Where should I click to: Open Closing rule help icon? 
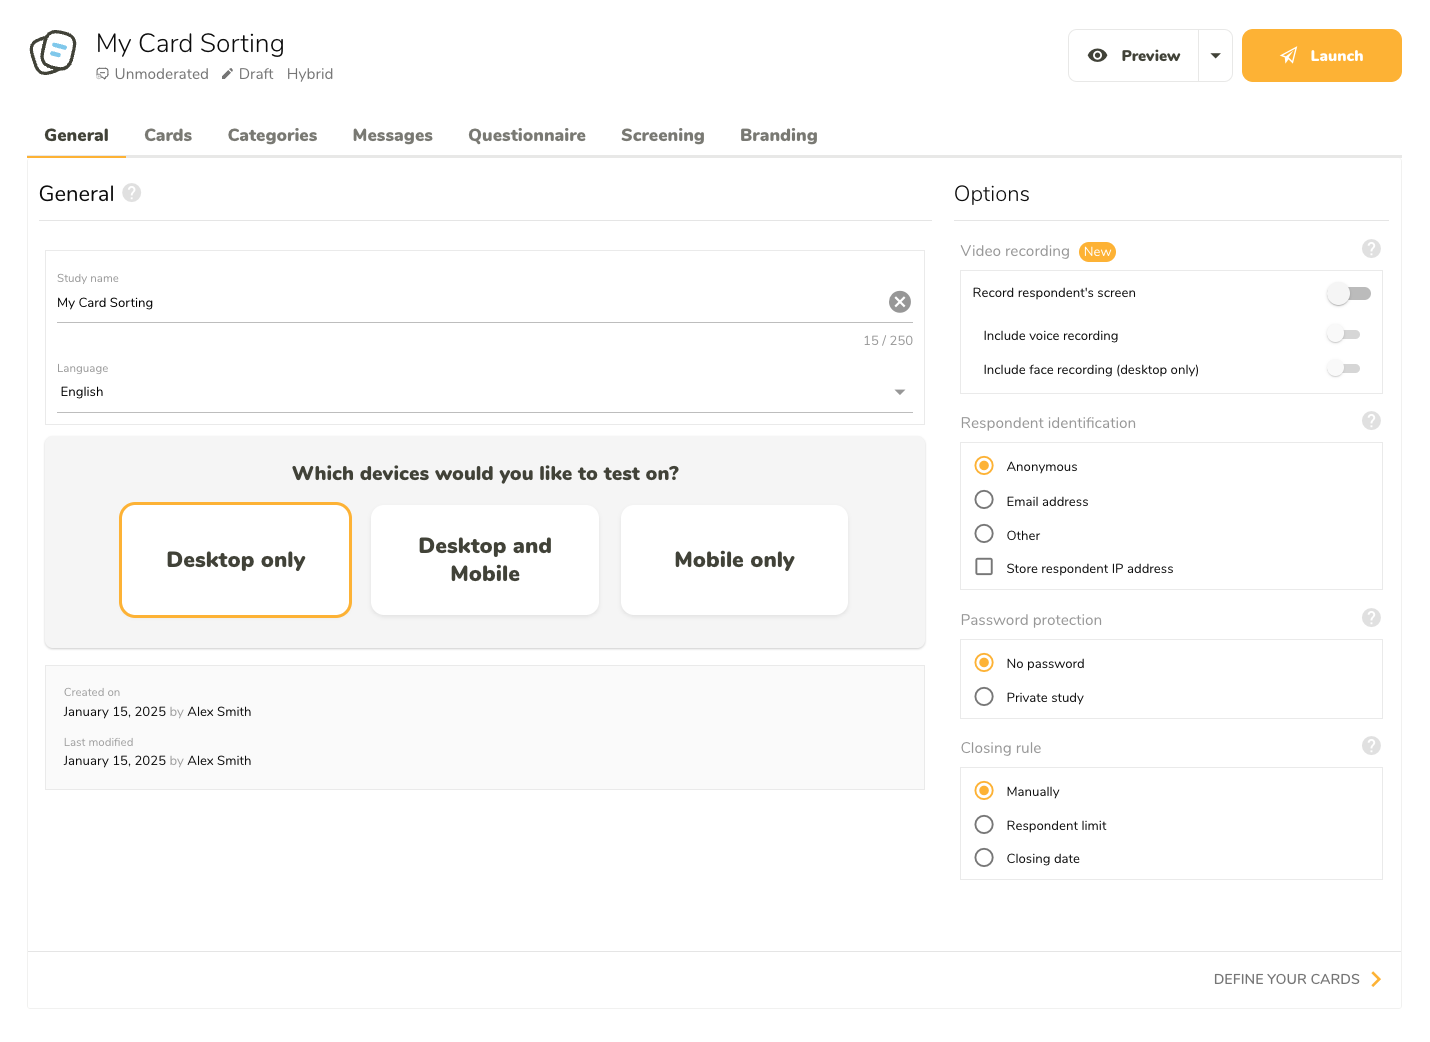click(x=1371, y=746)
